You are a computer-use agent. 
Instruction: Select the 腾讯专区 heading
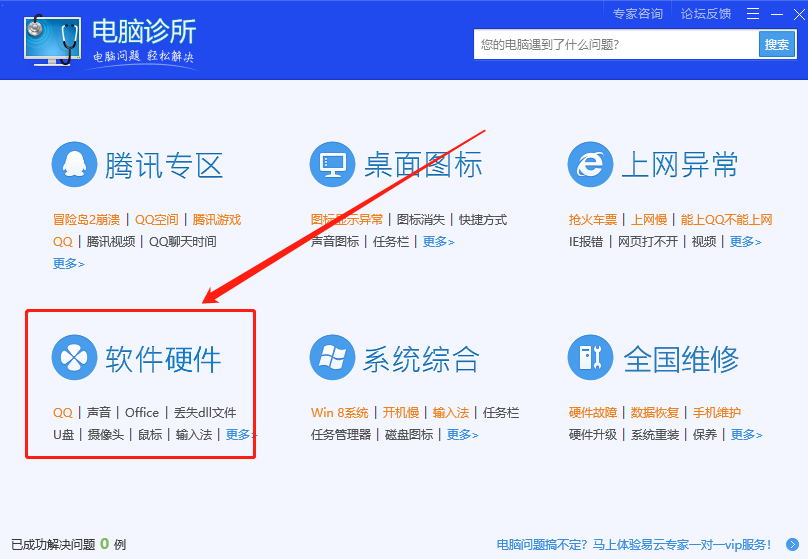[x=164, y=165]
